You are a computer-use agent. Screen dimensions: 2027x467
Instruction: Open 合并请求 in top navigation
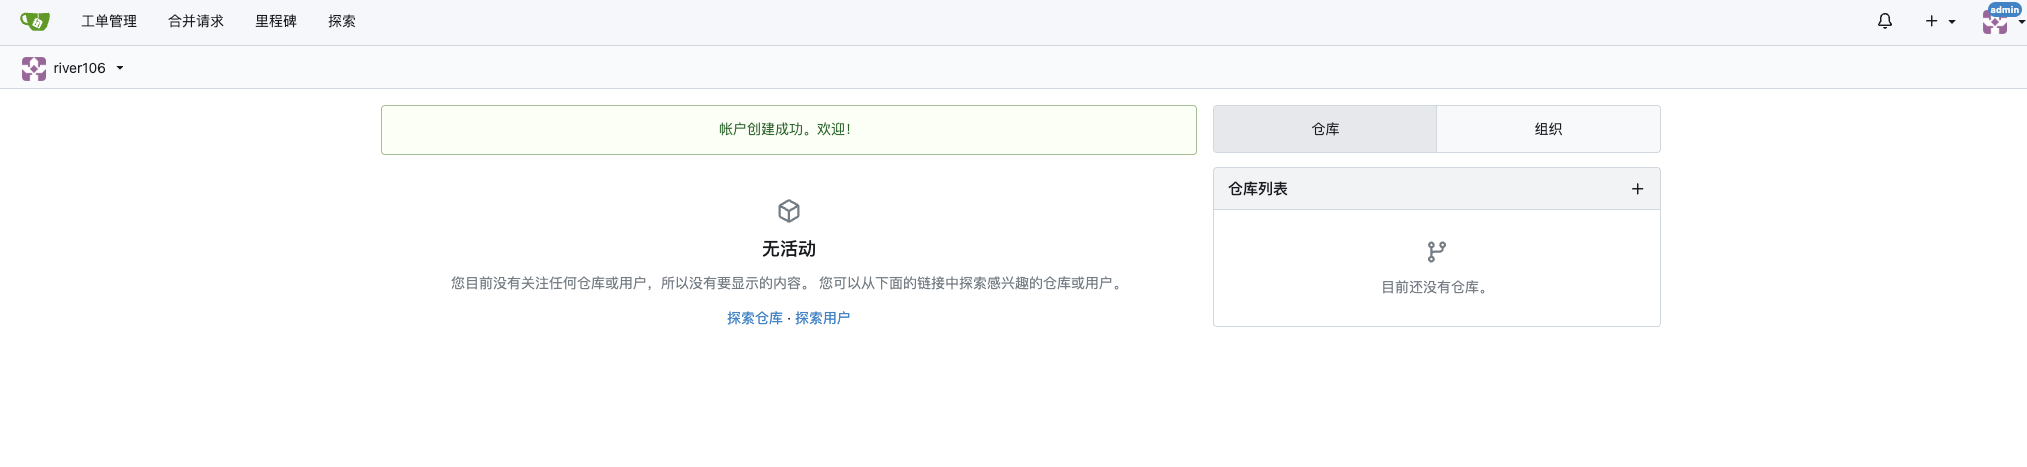tap(196, 21)
